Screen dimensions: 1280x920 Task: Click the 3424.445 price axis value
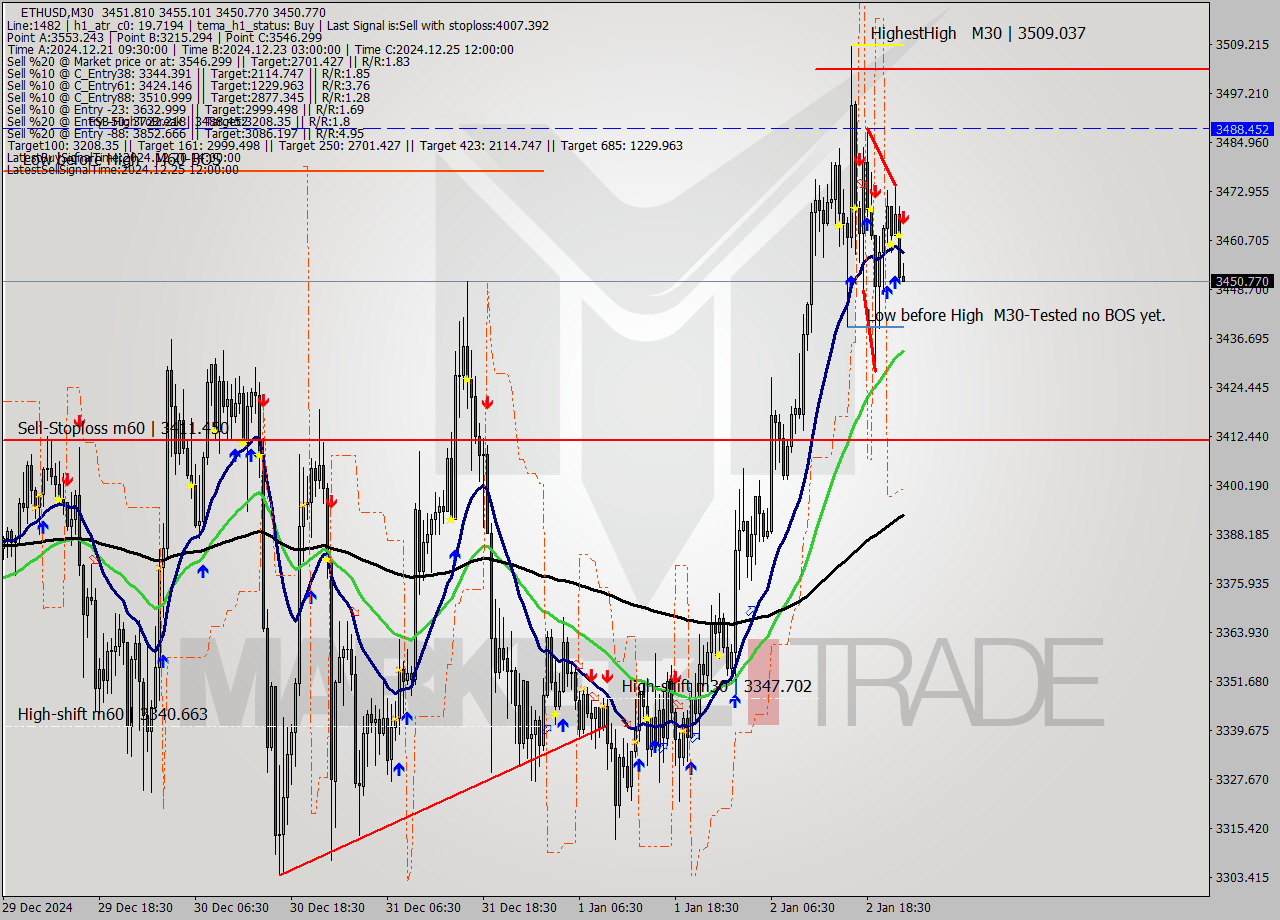click(1241, 387)
